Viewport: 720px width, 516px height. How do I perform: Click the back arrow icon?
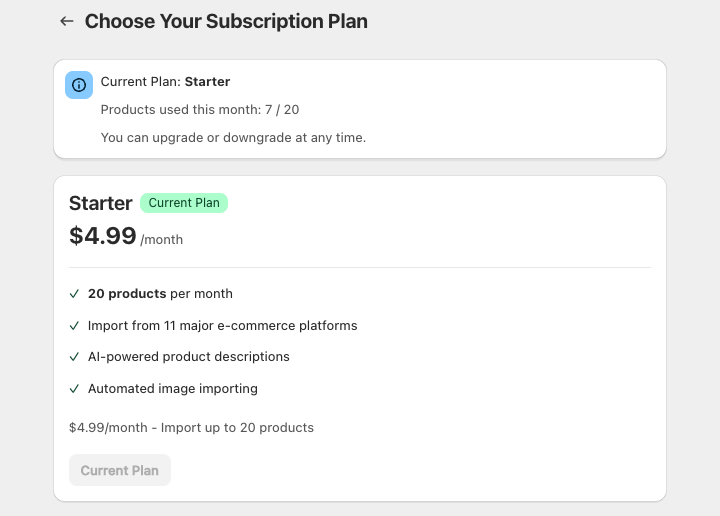click(x=67, y=21)
